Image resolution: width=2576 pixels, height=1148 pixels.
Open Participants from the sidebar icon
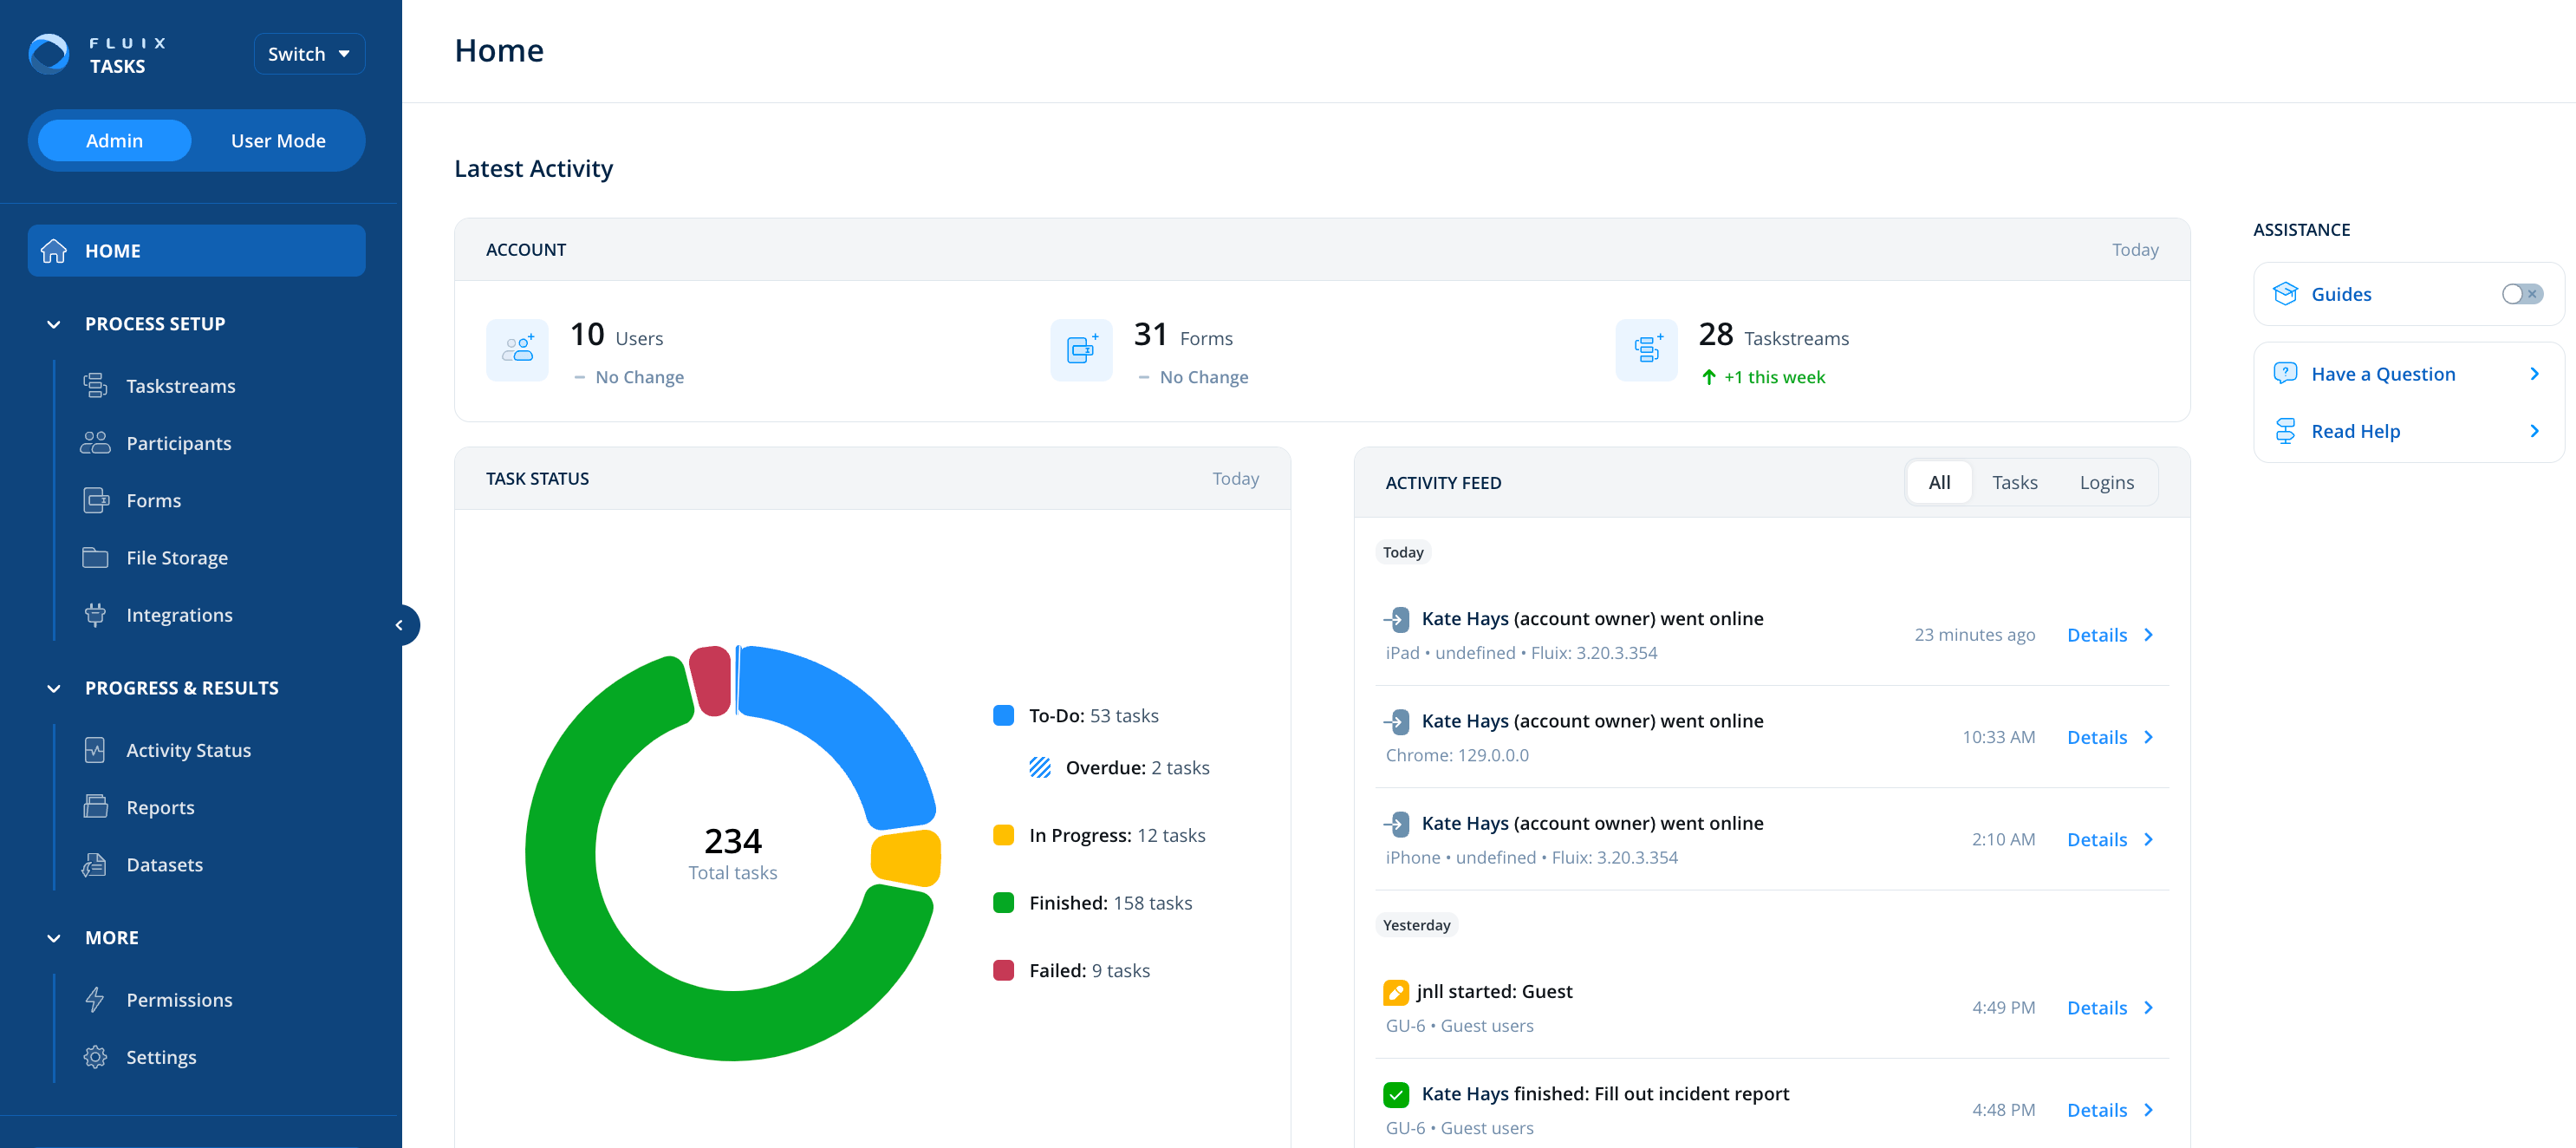[95, 442]
